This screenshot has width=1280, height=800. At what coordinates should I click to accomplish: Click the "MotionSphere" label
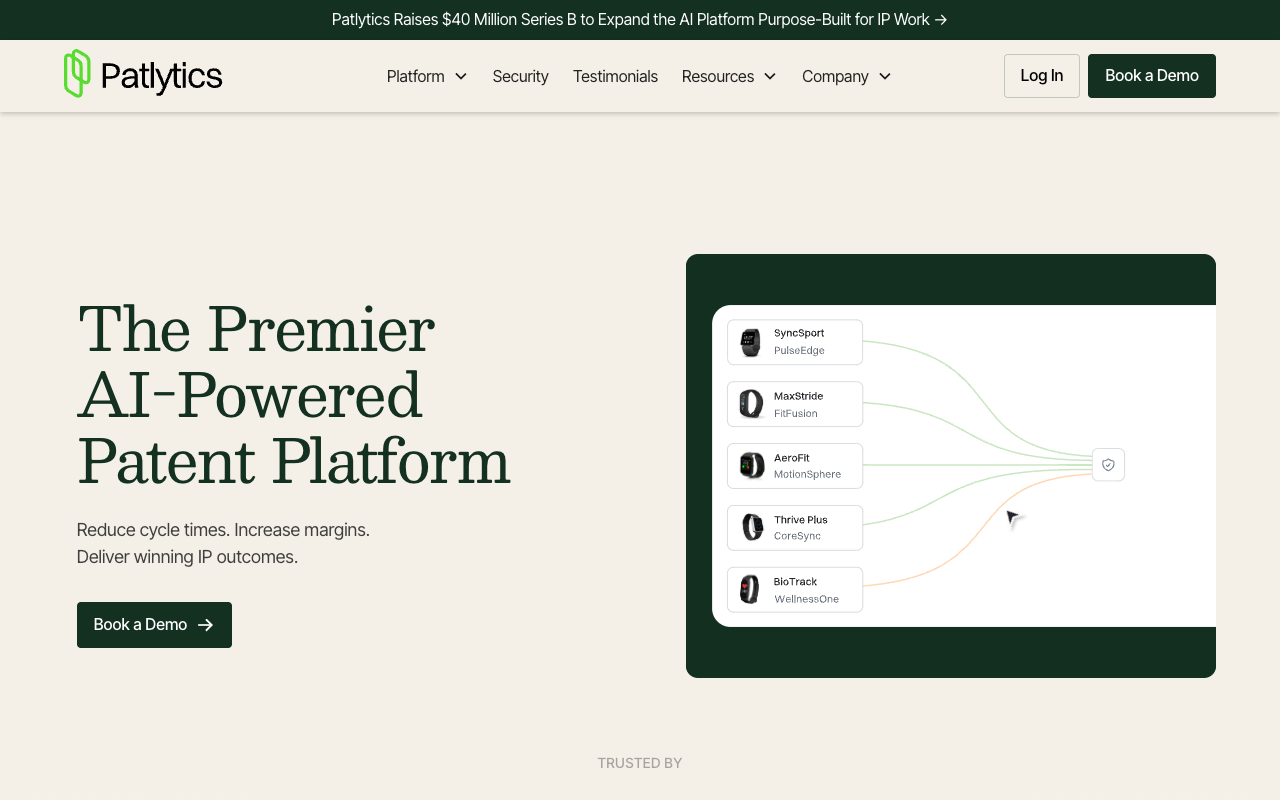(808, 474)
